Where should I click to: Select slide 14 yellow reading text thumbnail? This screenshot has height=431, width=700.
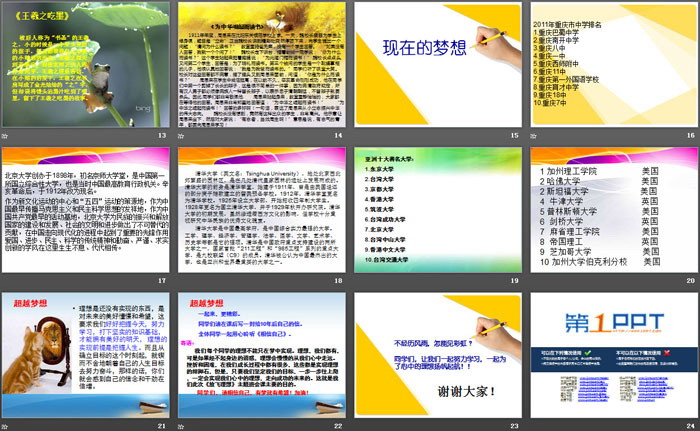(x=262, y=65)
